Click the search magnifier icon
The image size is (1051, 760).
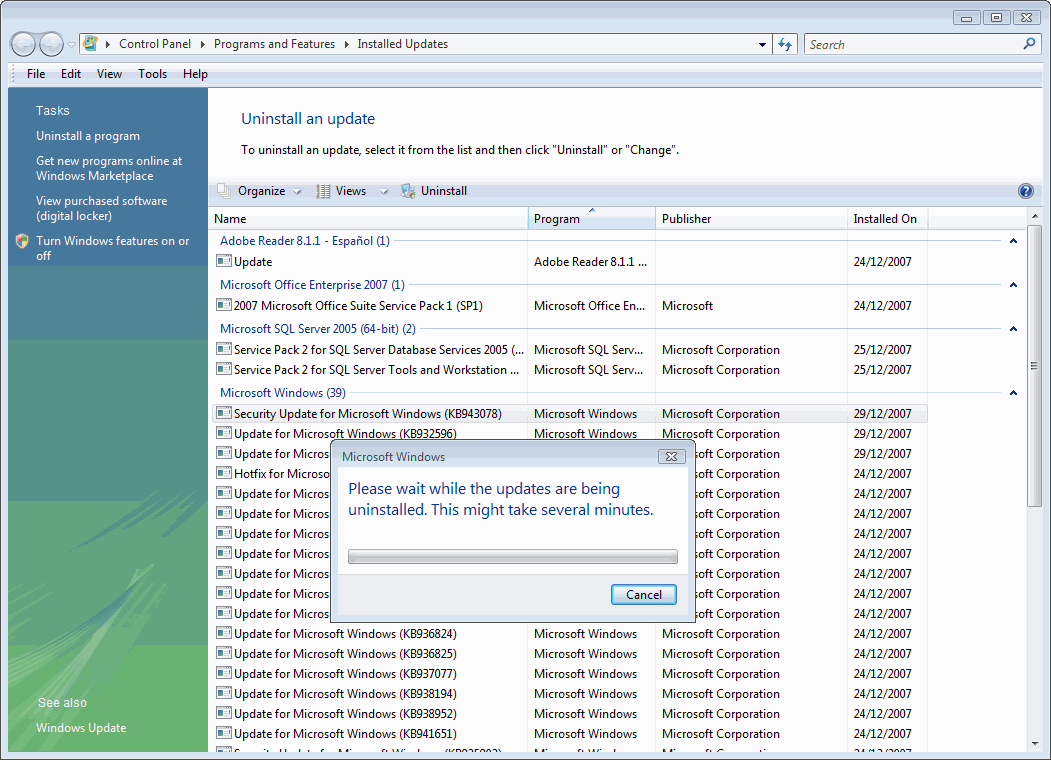click(x=1030, y=44)
